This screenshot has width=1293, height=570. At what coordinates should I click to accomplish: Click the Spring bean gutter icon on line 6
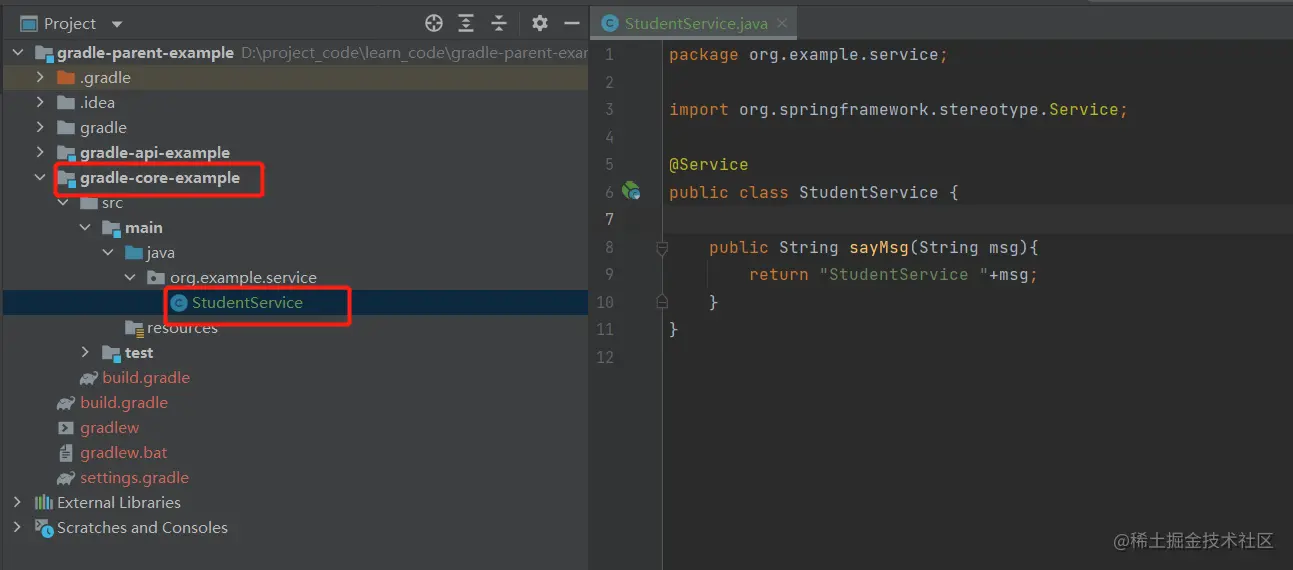(631, 190)
